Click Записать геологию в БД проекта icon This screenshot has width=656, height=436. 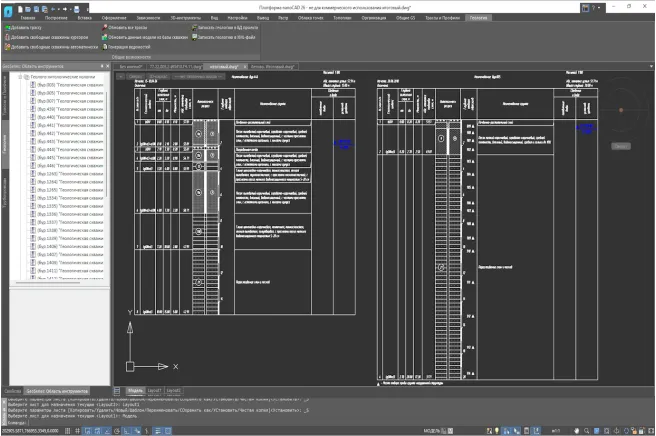coord(195,28)
